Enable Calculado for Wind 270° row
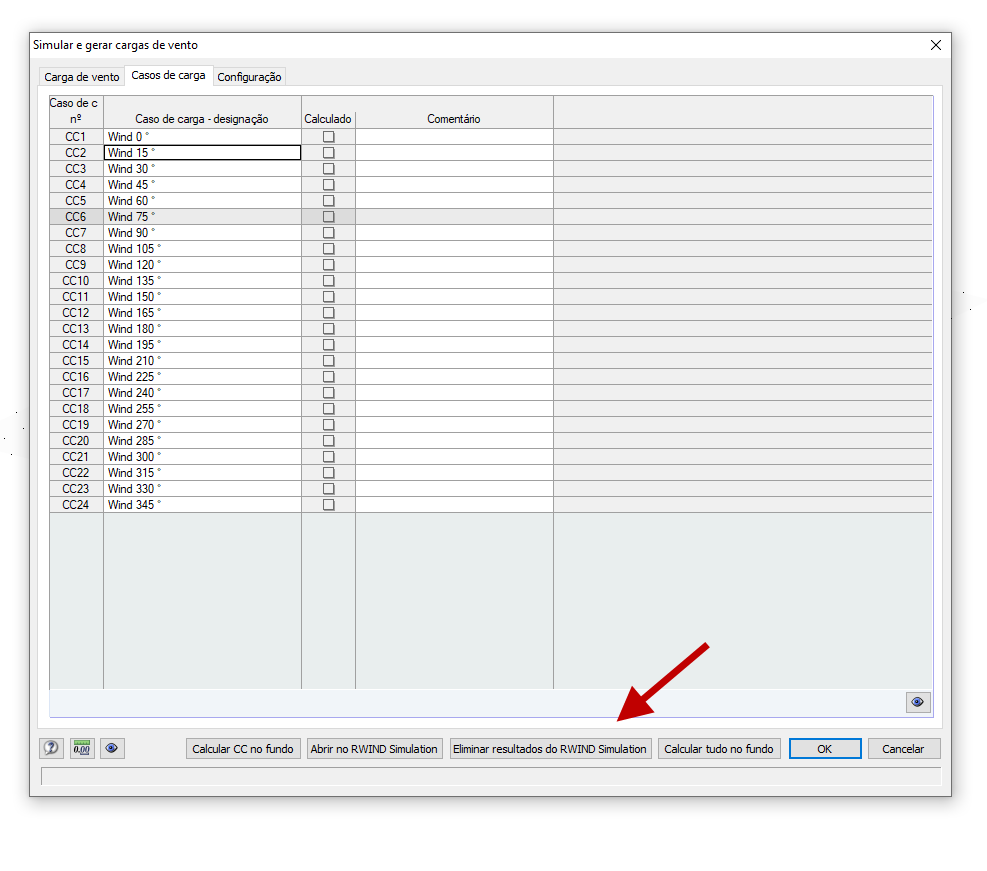 [327, 424]
